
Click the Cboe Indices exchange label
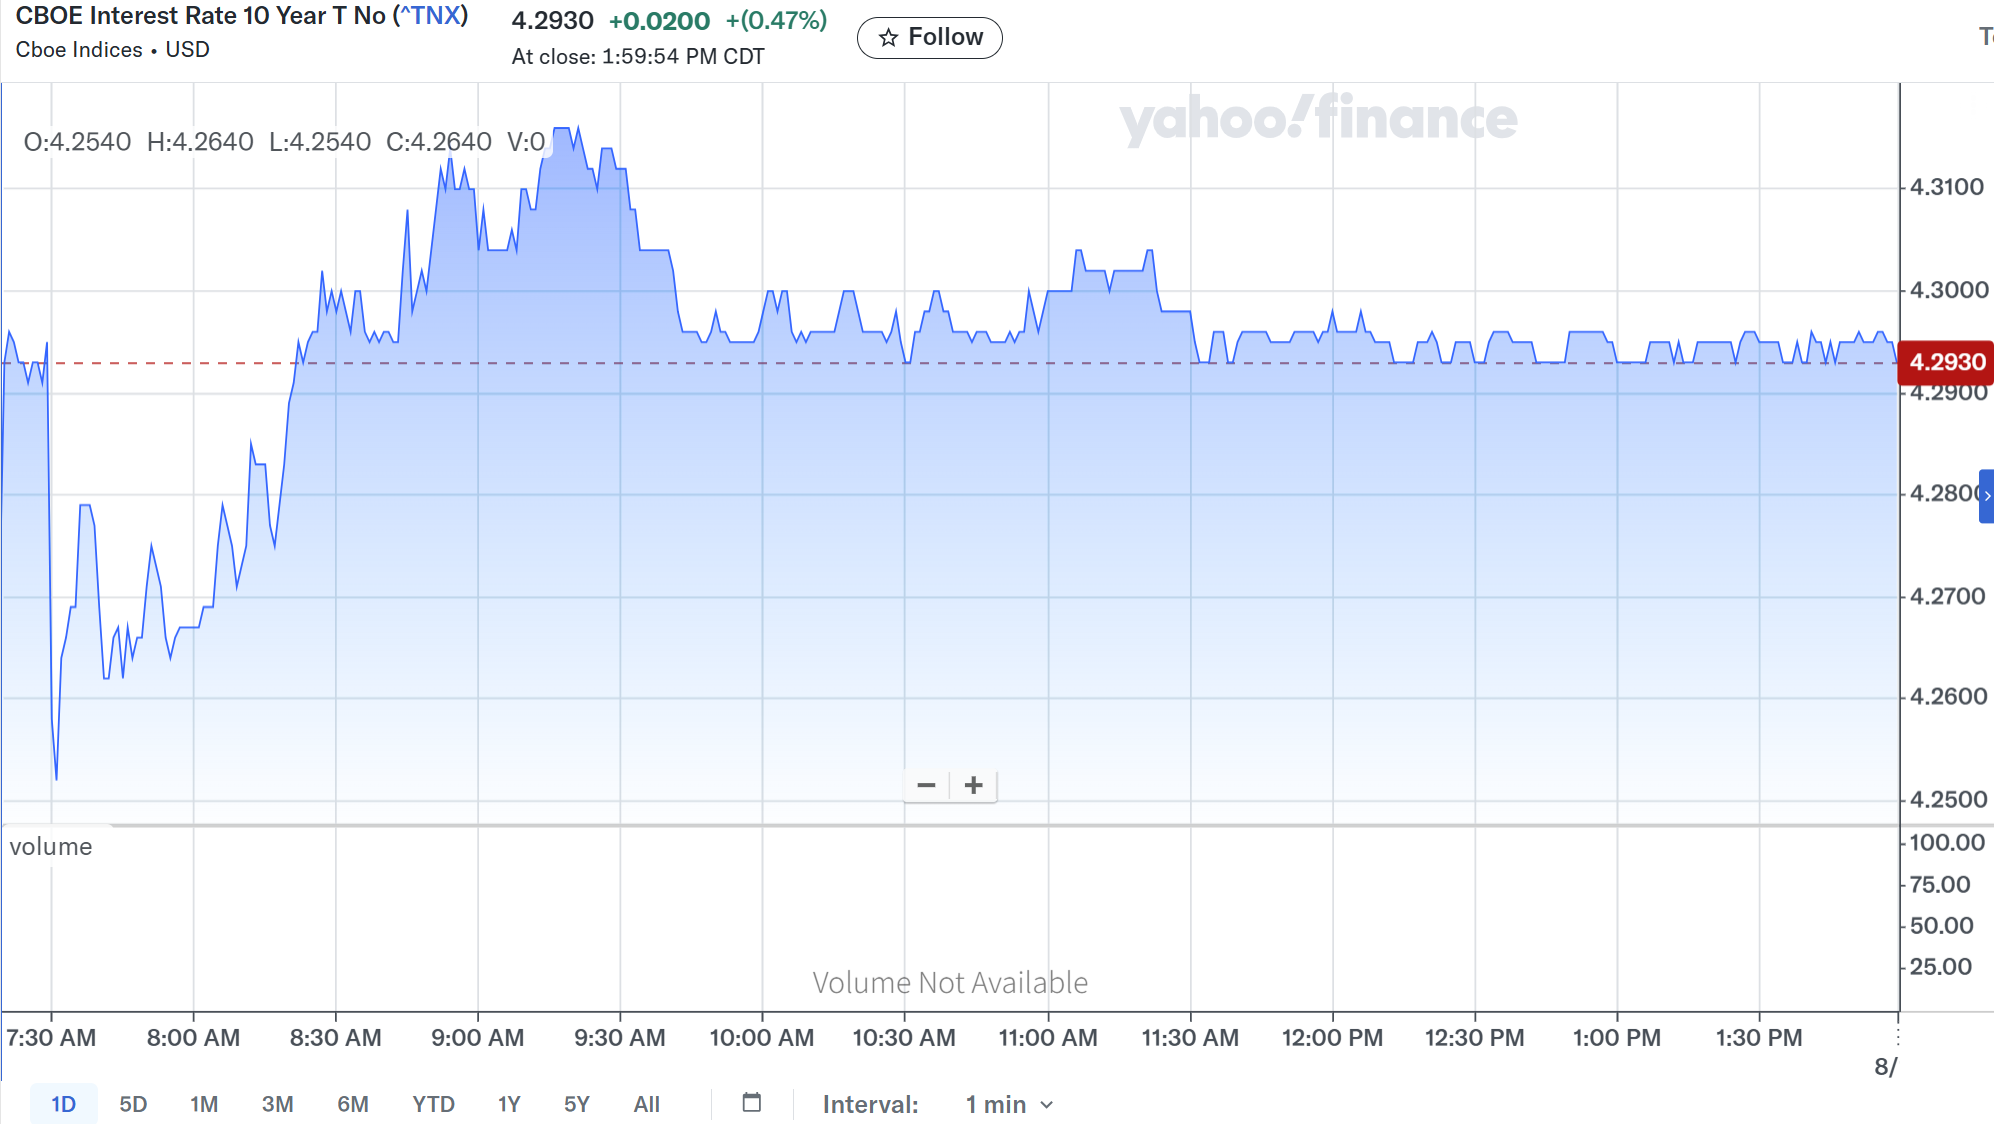click(x=79, y=50)
